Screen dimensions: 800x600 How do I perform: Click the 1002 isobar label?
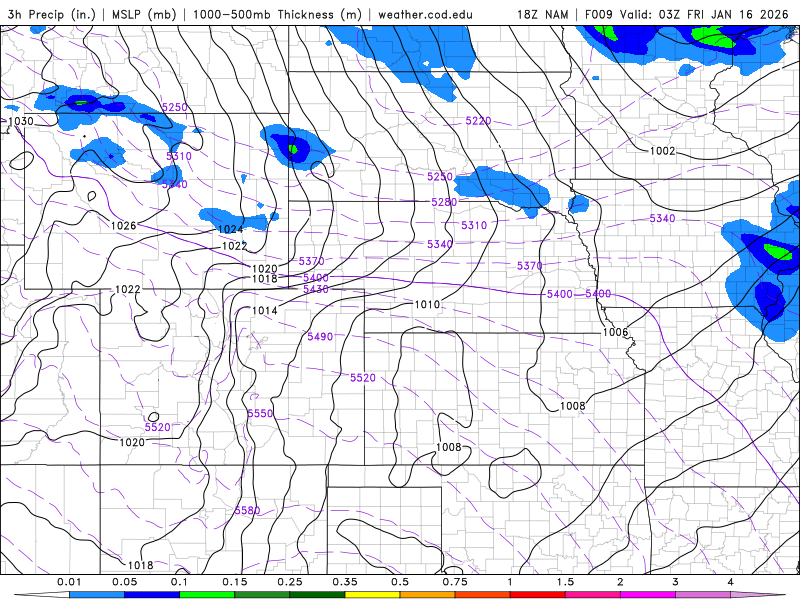click(x=662, y=151)
